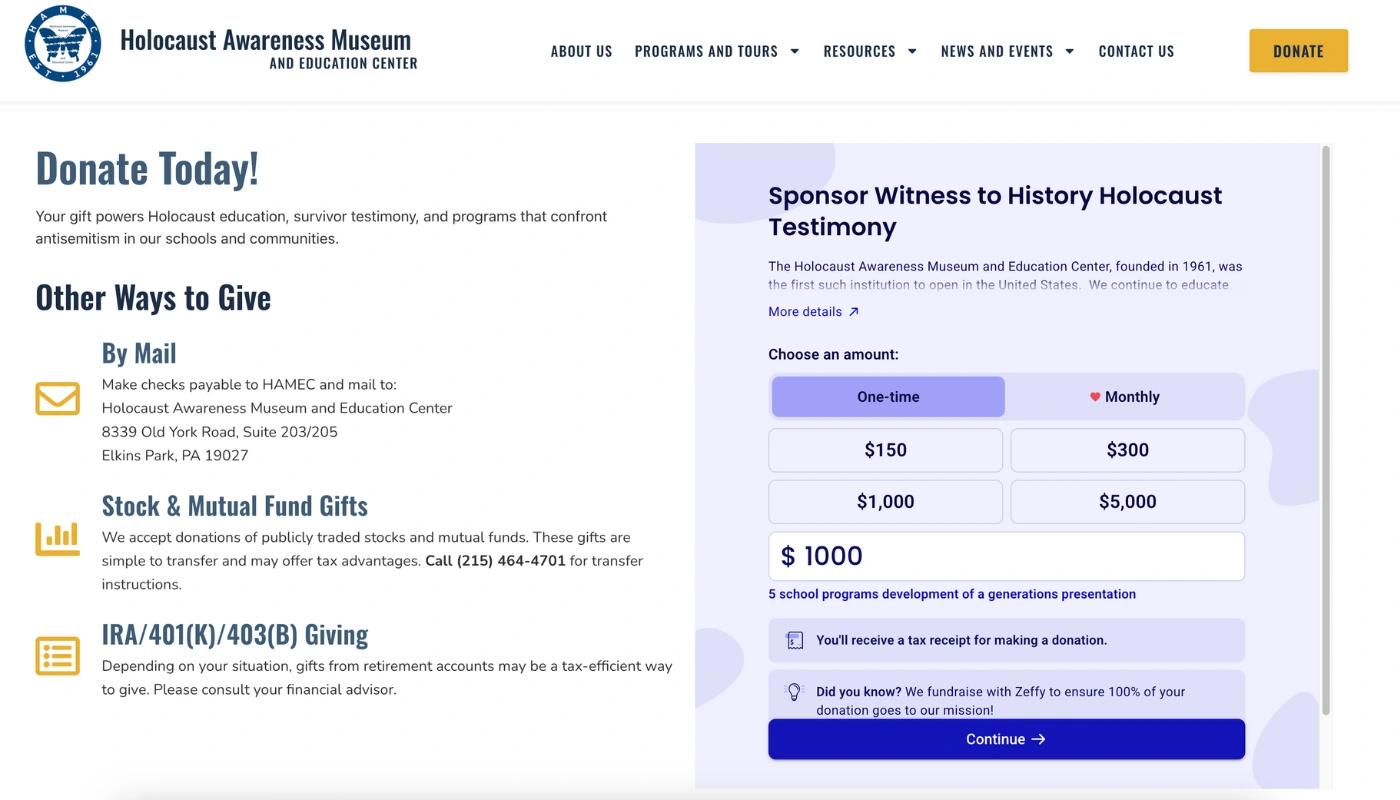Image resolution: width=1400 pixels, height=800 pixels.
Task: Expand the Programs and Tours menu
Action: click(716, 51)
